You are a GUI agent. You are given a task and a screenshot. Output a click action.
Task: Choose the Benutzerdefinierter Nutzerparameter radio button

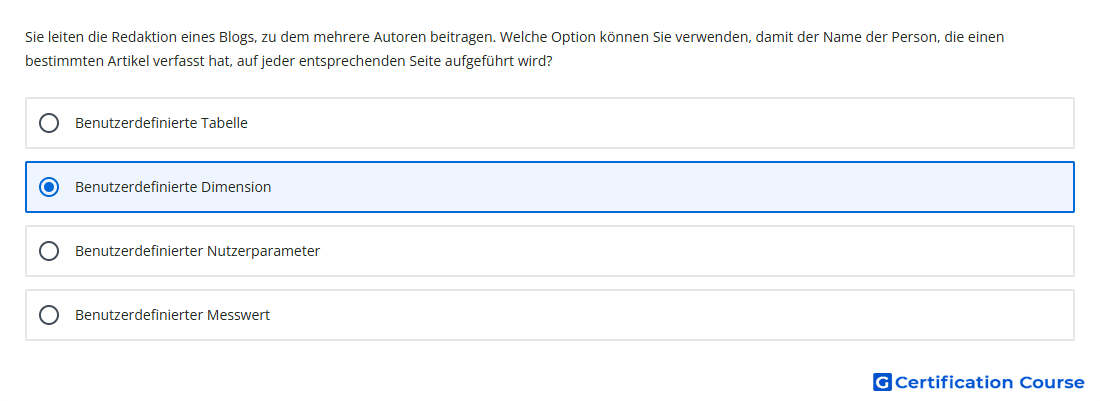(x=49, y=251)
